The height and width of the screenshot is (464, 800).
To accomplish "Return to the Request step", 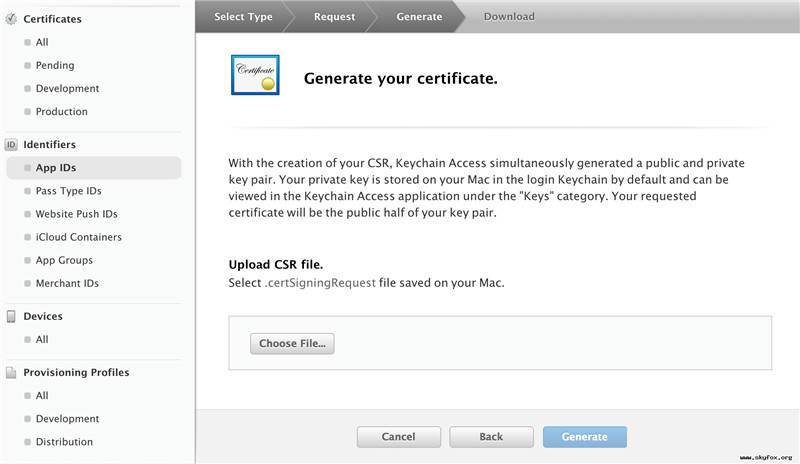I will point(334,17).
